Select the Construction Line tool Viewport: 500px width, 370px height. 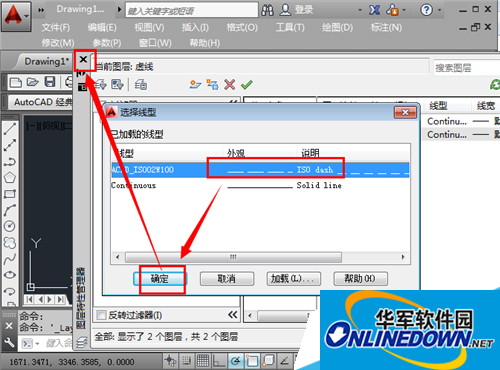pyautogui.click(x=10, y=145)
